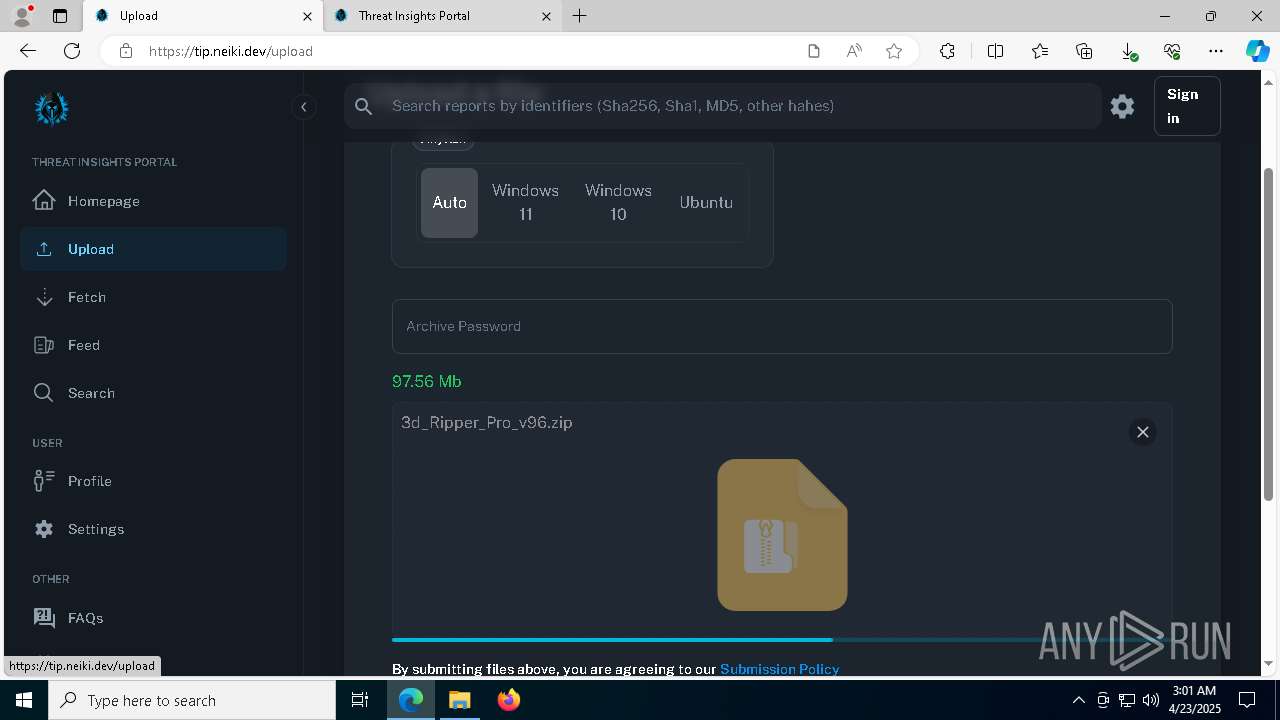The width and height of the screenshot is (1280, 720).
Task: Launch Firefox from the taskbar
Action: 509,700
